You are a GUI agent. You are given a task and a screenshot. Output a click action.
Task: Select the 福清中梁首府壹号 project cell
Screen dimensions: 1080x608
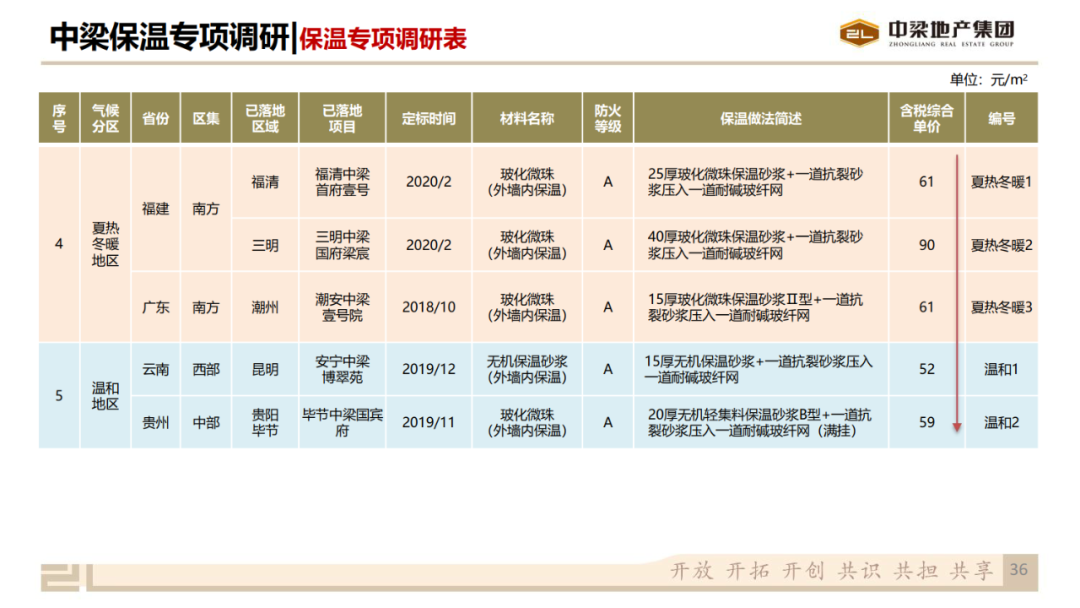tap(342, 182)
